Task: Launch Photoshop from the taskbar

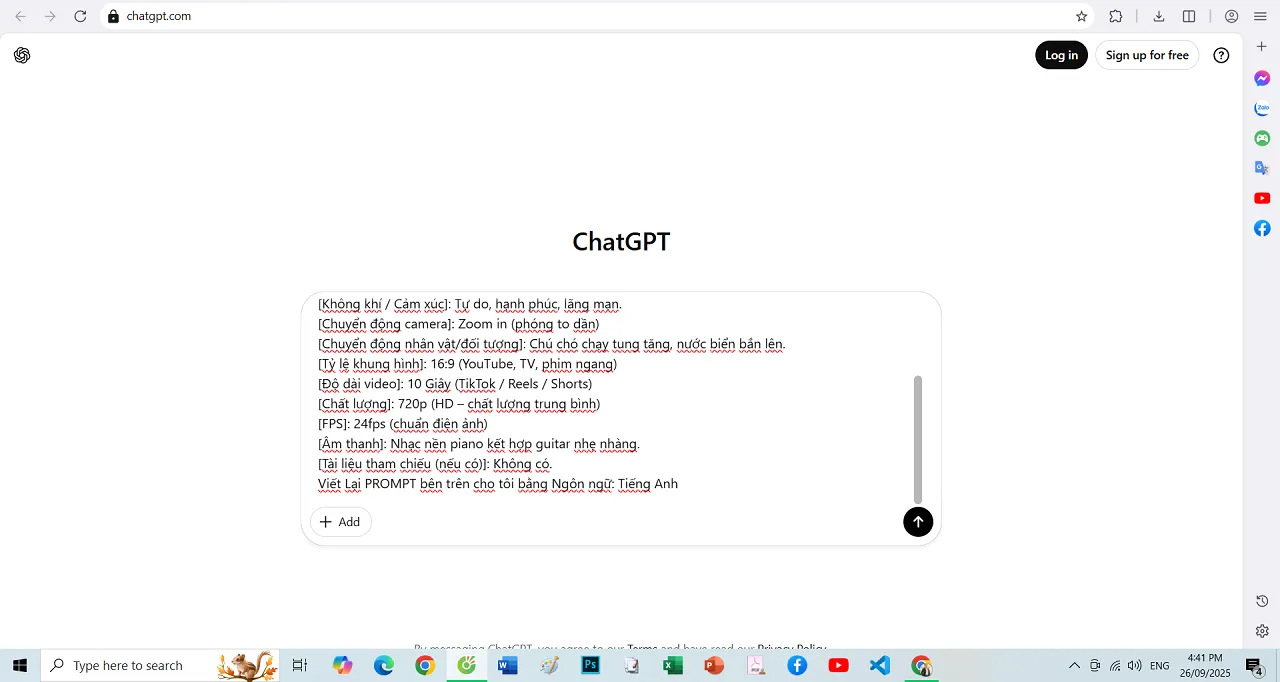Action: click(x=590, y=665)
